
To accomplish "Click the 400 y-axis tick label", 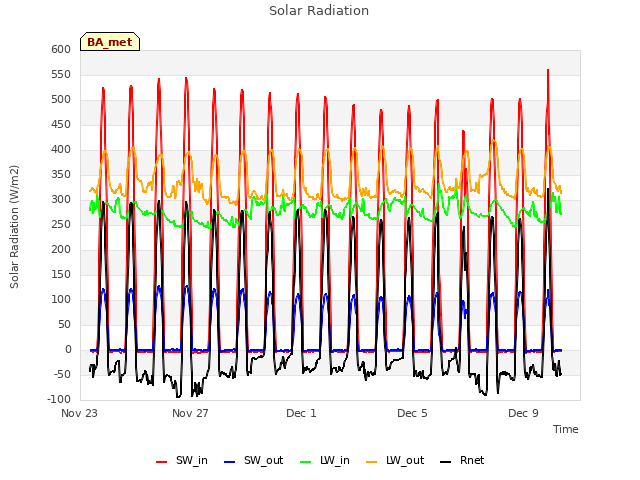I will pos(61,149).
